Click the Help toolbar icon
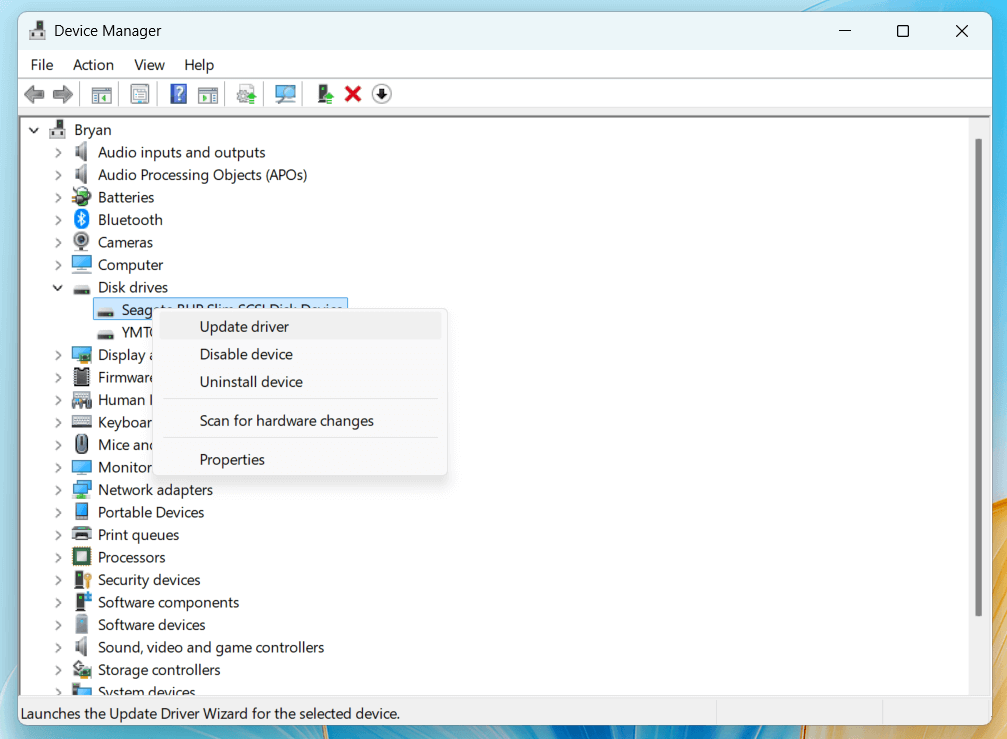The height and width of the screenshot is (739, 1007). (x=177, y=93)
